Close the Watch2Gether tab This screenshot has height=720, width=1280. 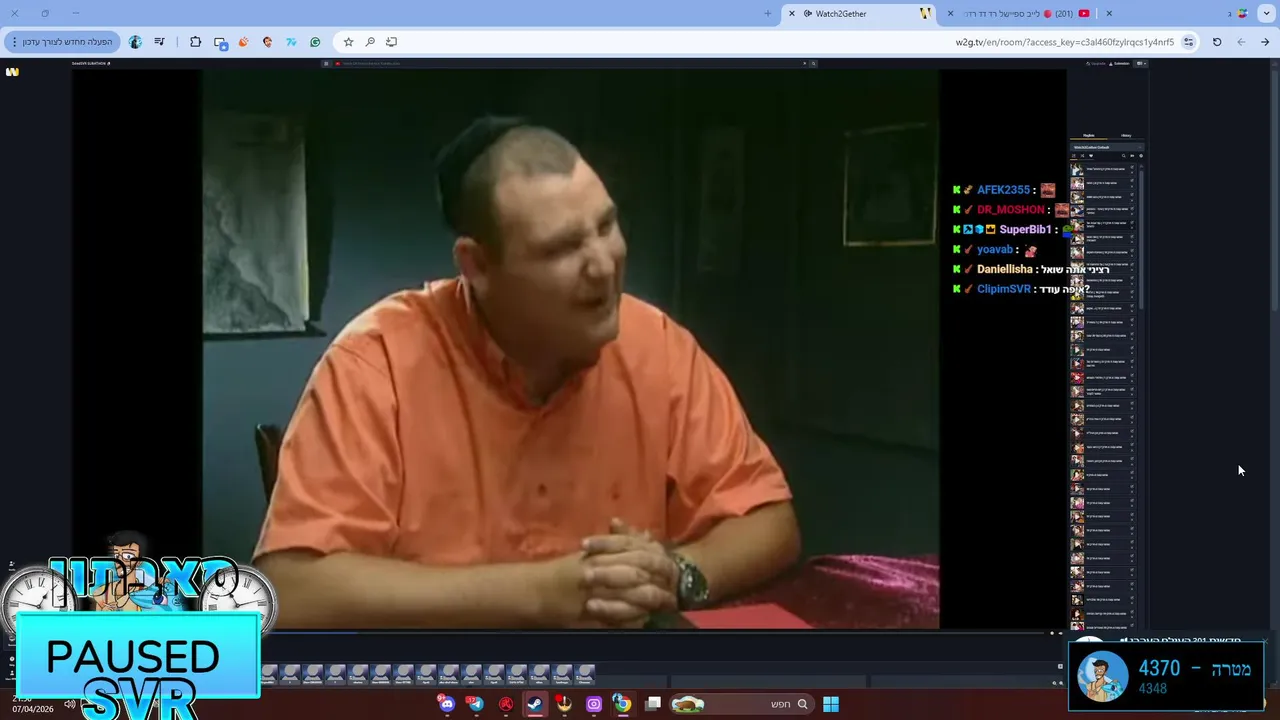[792, 14]
